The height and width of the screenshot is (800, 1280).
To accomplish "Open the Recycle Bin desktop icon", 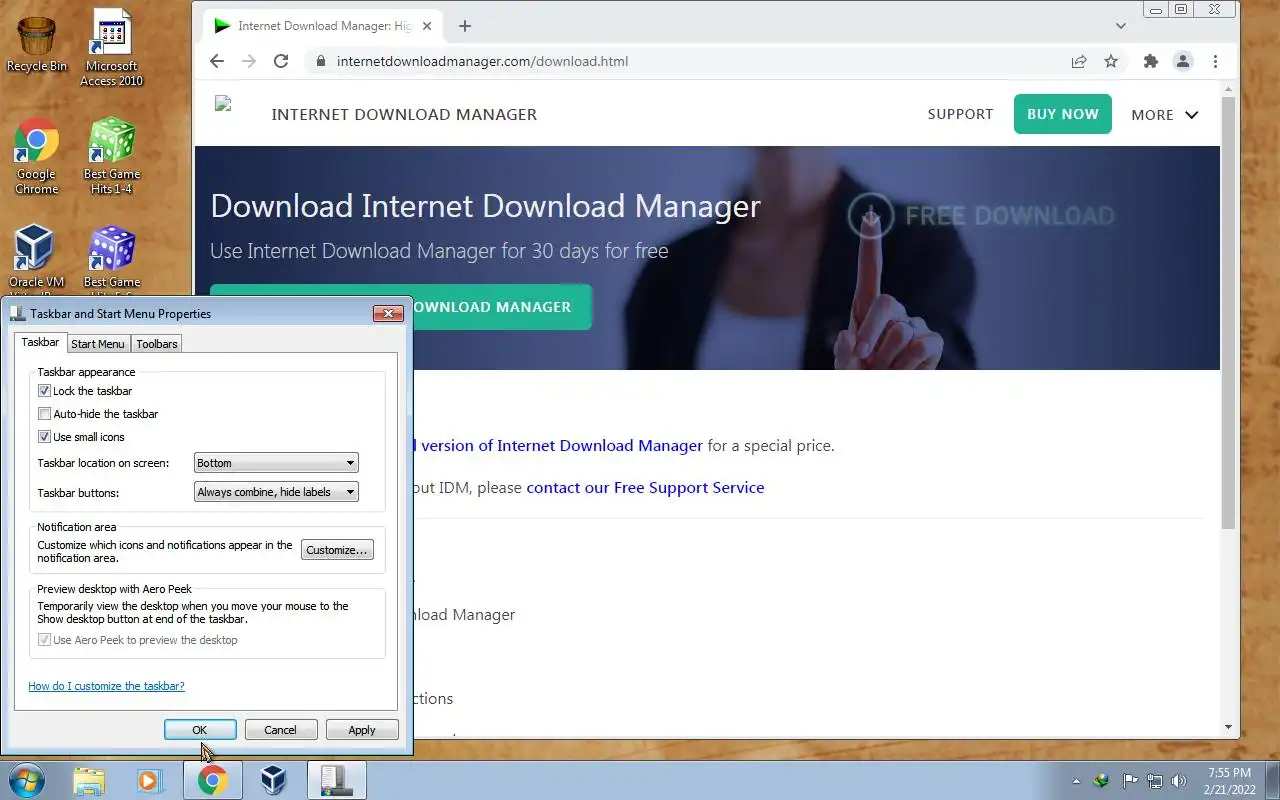I will [x=37, y=45].
